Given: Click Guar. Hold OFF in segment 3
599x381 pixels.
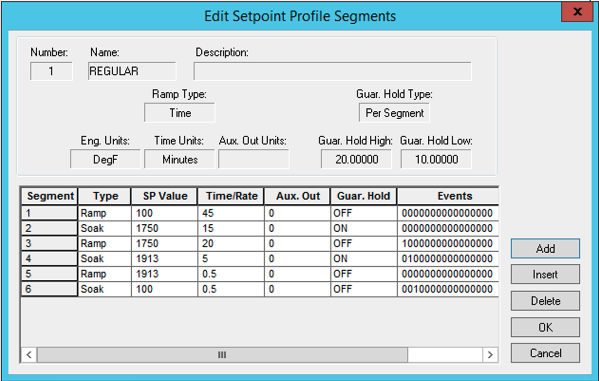Looking at the screenshot, I should coord(364,243).
